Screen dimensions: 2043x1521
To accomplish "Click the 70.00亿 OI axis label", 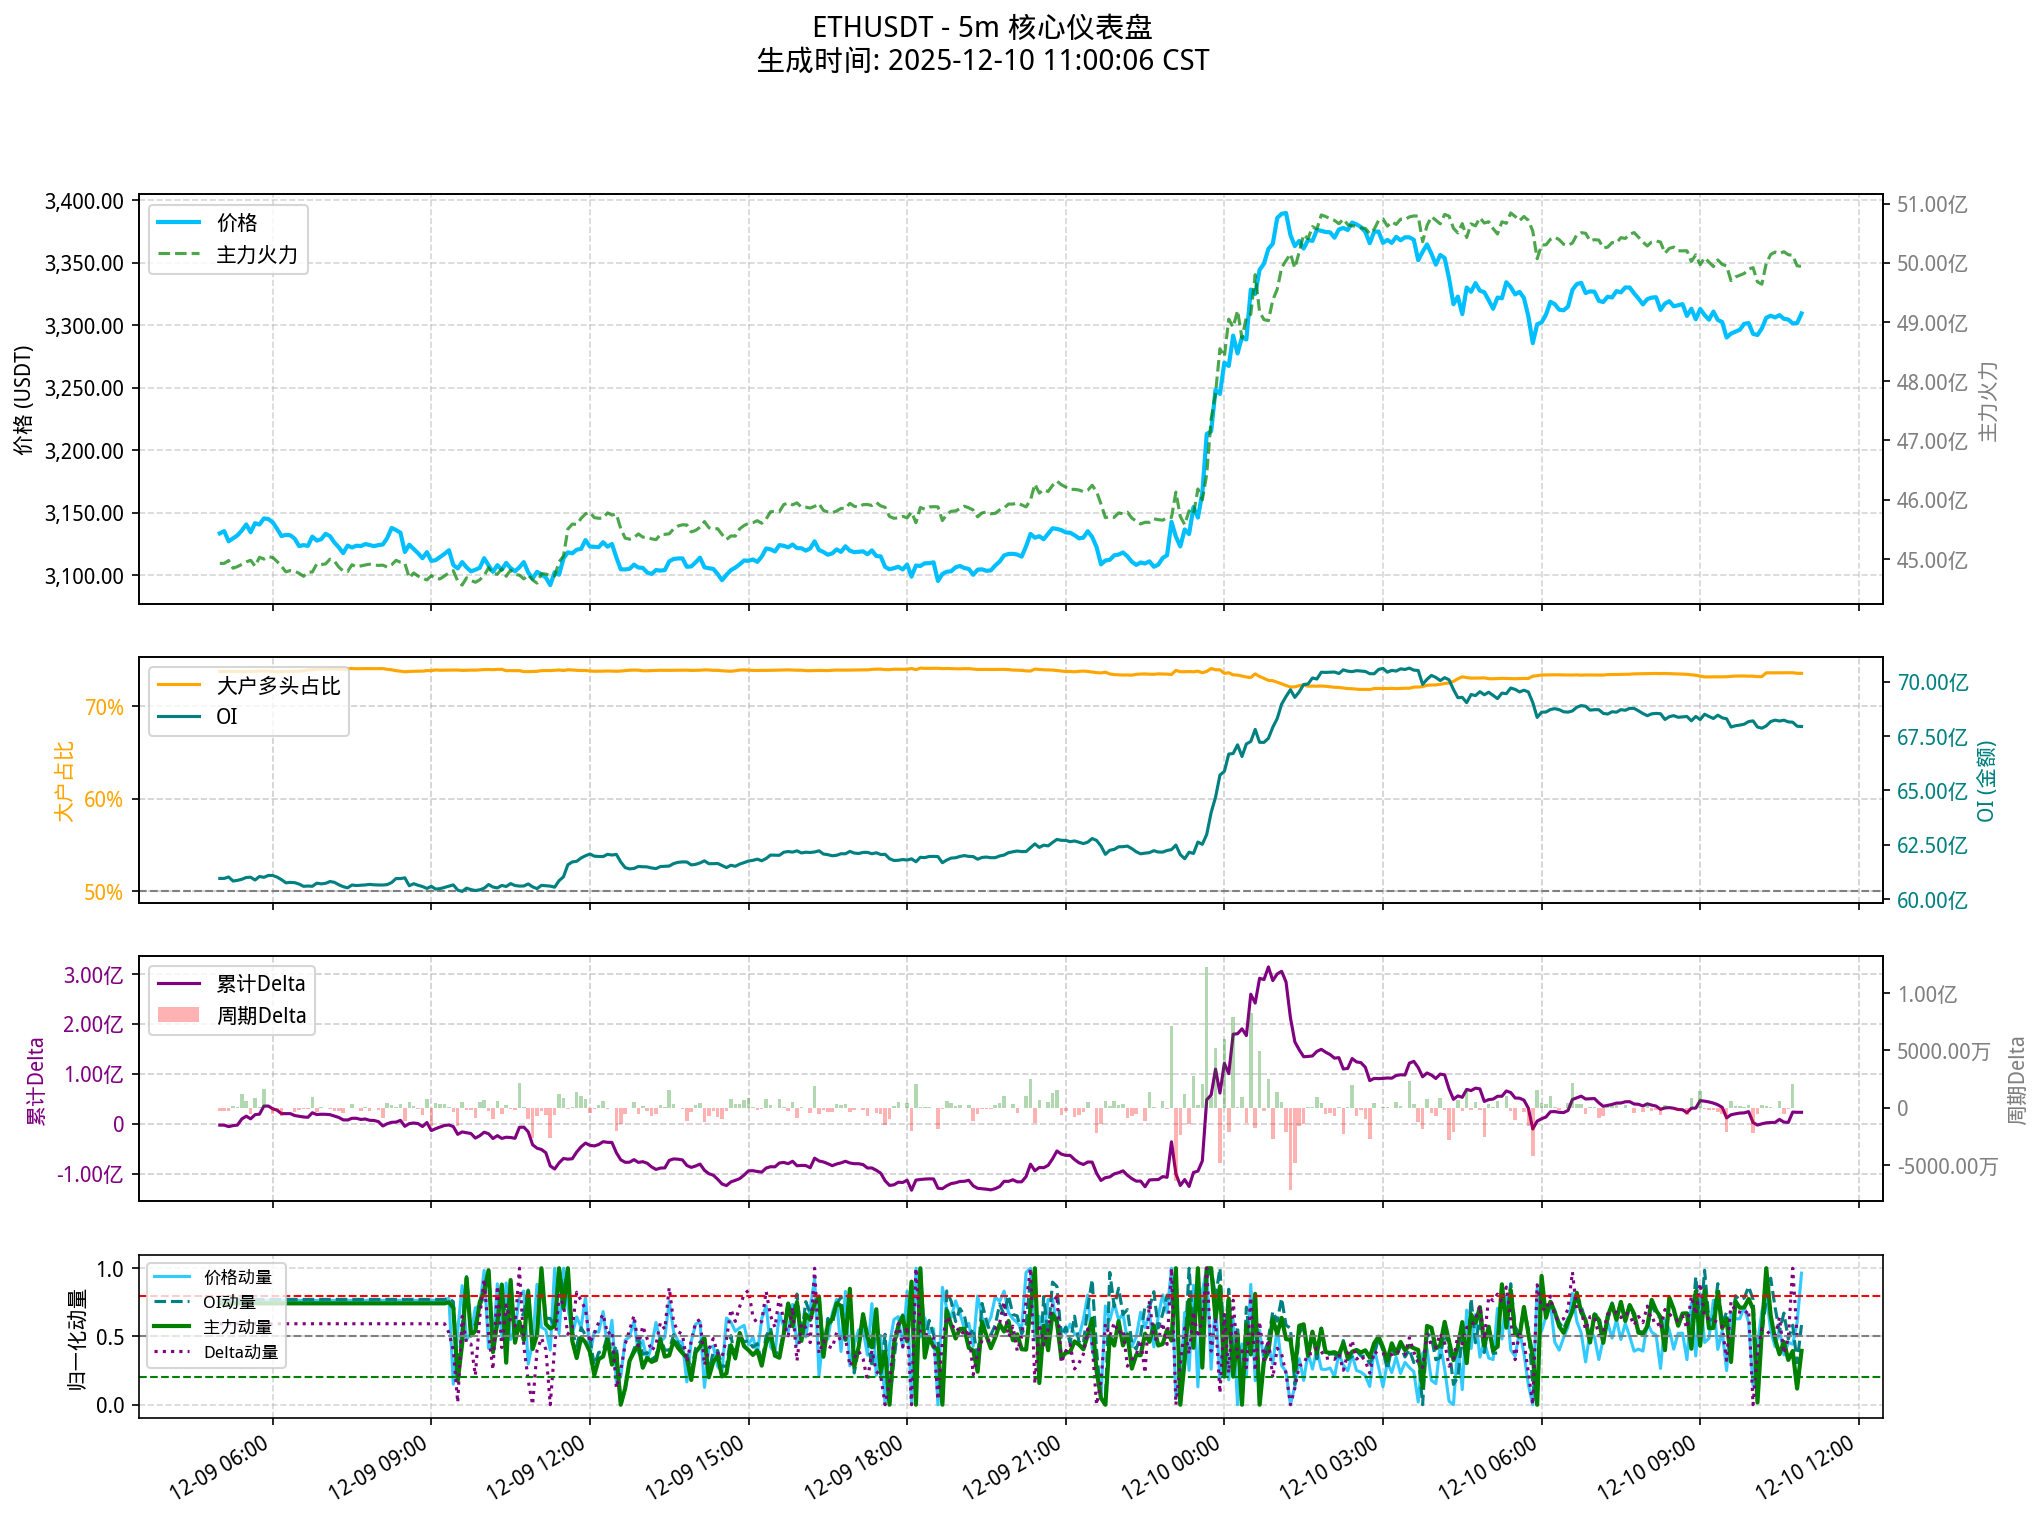I will coord(1932,683).
